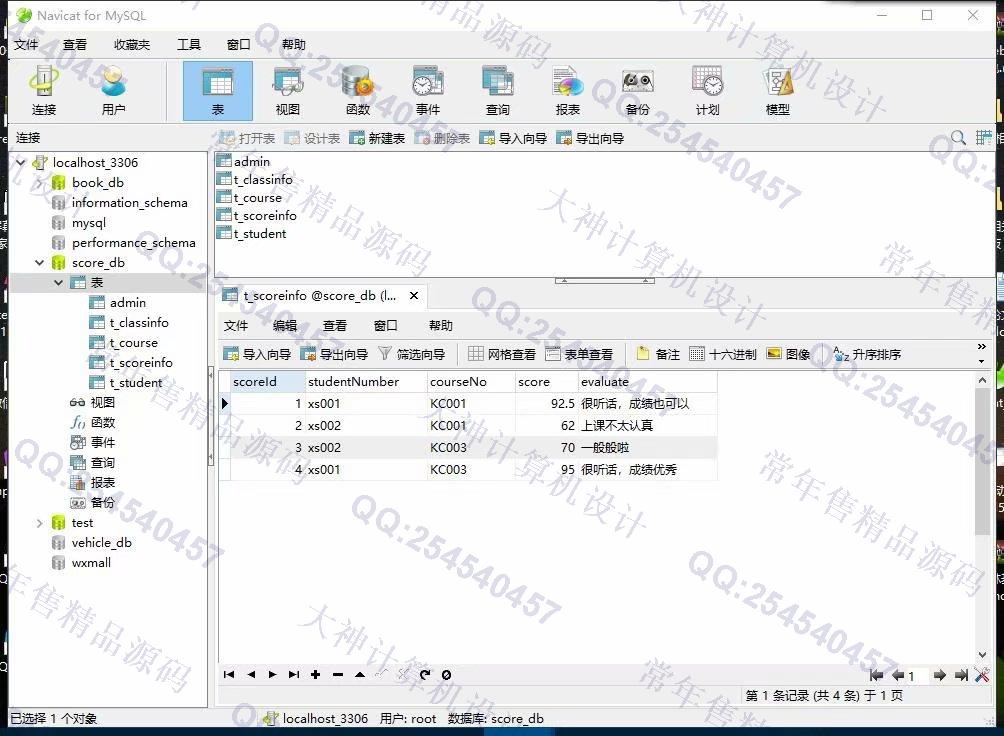
Task: Close the t_scoreinfo tab
Action: pos(414,295)
